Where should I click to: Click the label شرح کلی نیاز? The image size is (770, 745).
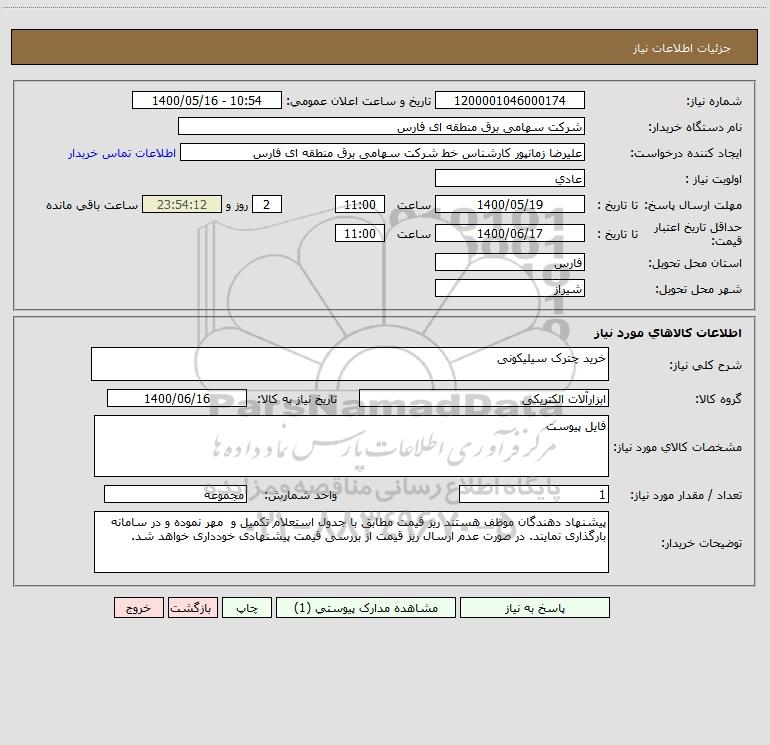click(x=706, y=365)
